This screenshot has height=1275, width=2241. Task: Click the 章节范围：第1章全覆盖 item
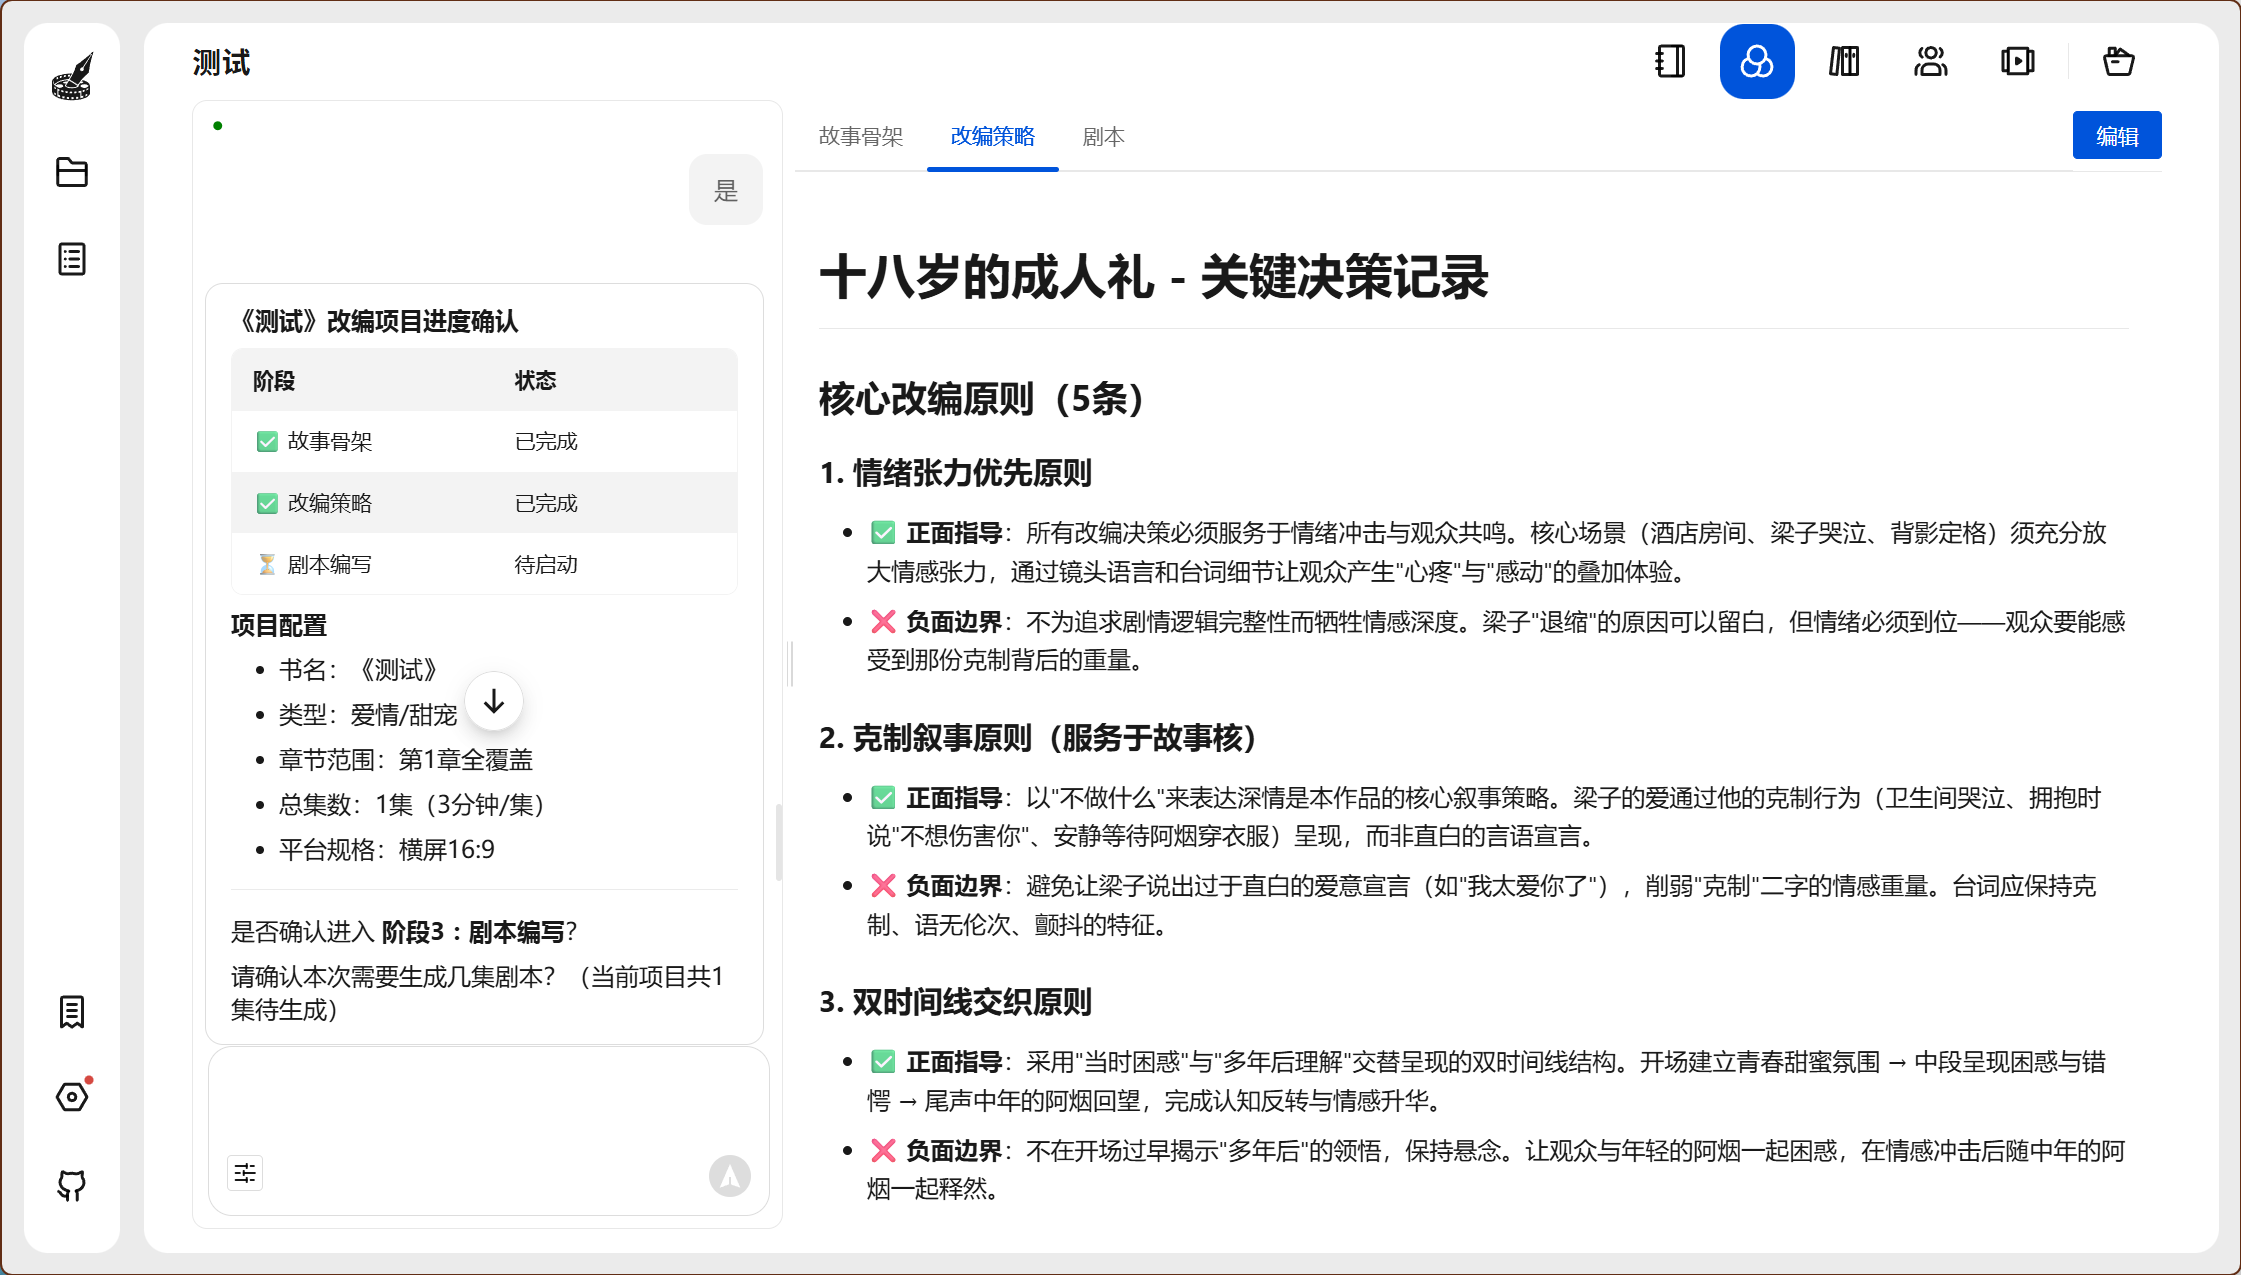point(405,760)
